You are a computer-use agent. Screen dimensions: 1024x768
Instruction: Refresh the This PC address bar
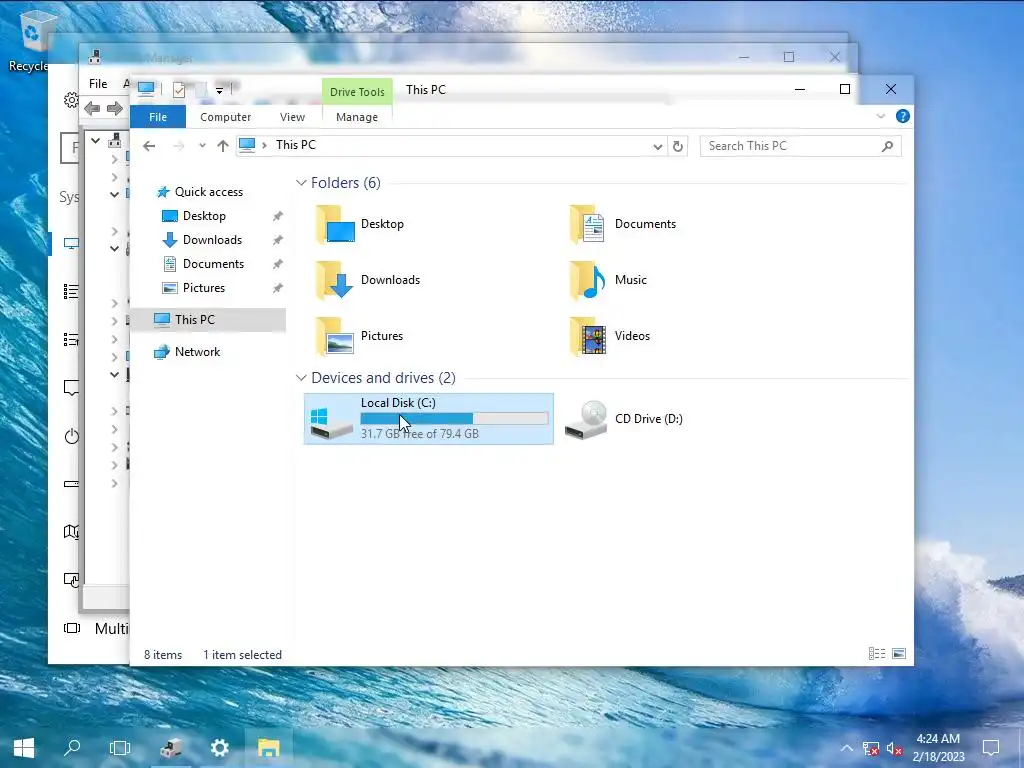tap(678, 146)
